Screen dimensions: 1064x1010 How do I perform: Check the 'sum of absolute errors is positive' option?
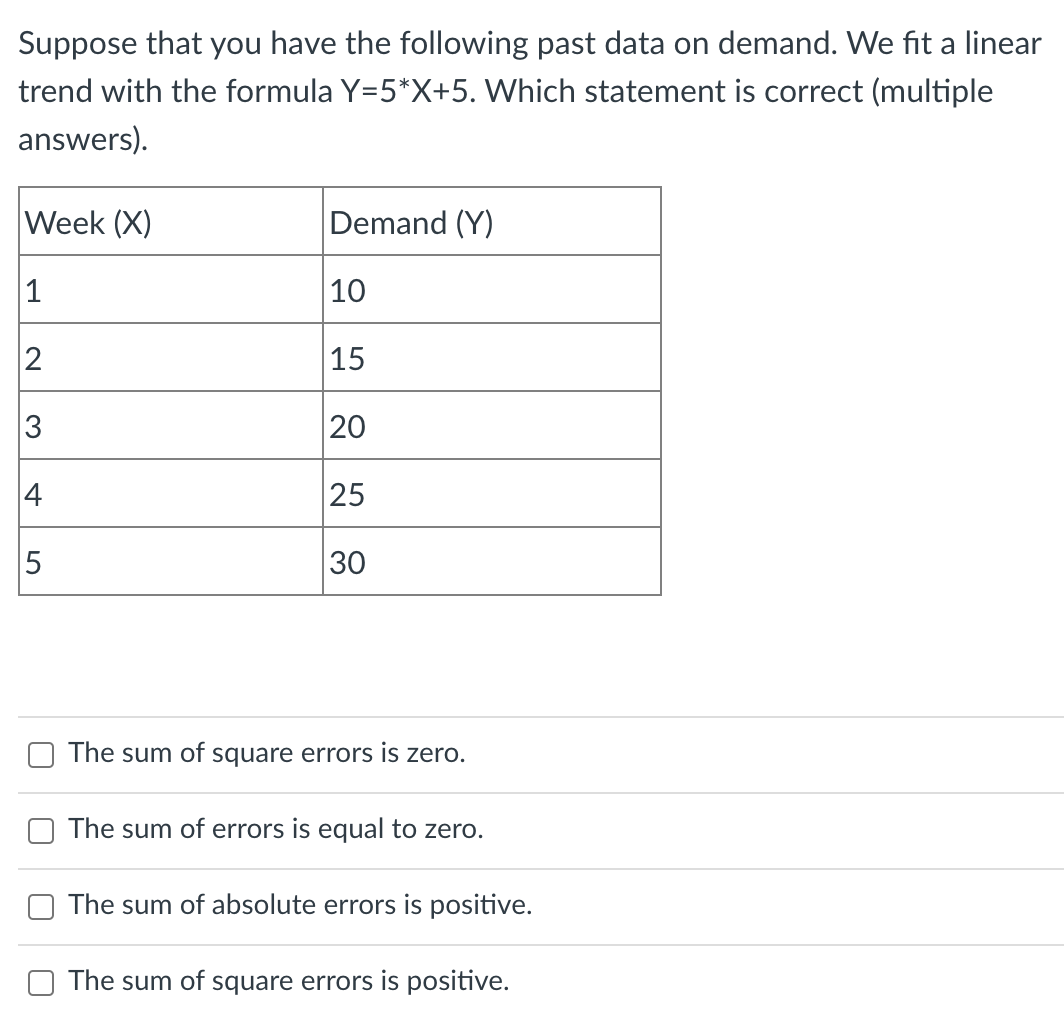tap(40, 907)
